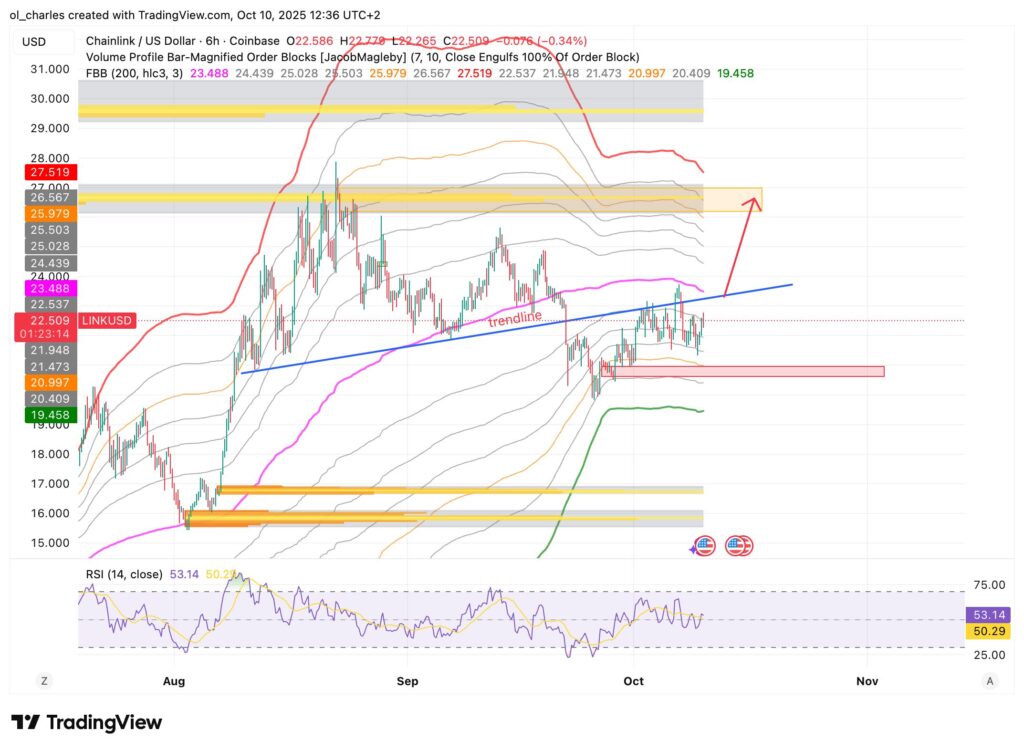Select the green 19.458 price label
This screenshot has height=751, width=1024.
click(48, 413)
